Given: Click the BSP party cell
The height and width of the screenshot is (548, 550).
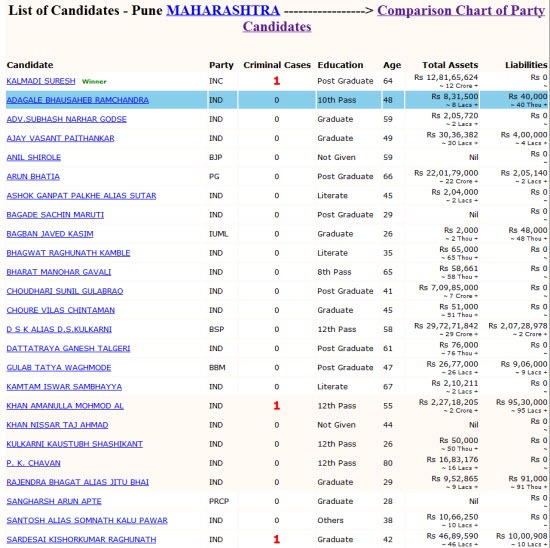Looking at the screenshot, I should pos(216,329).
